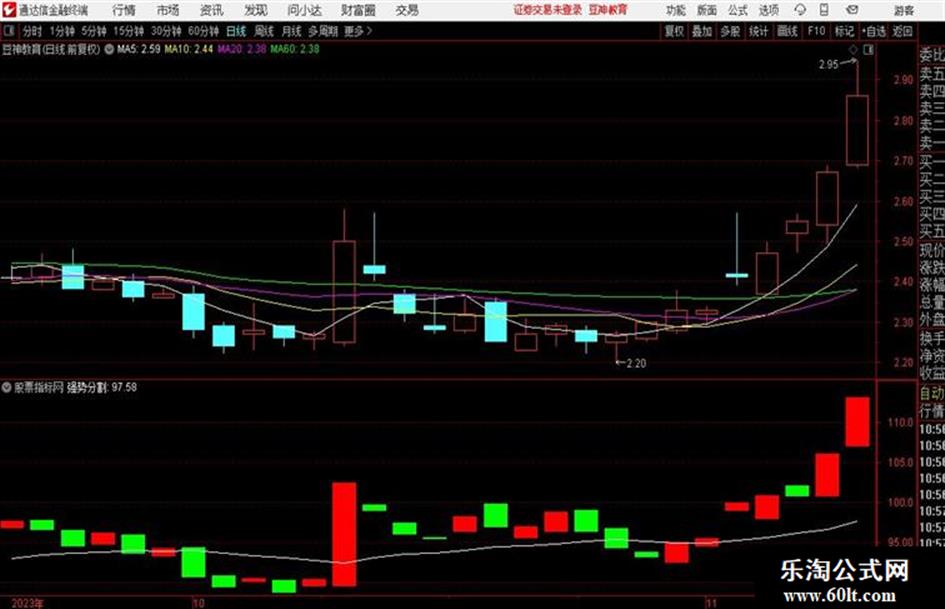Screen dimensions: 945x609
Task: Toggle the side panel icon at chart top-right
Action: point(868,50)
